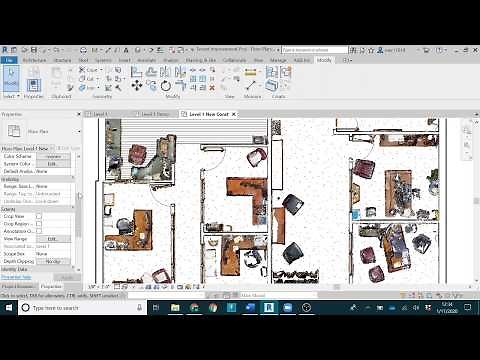Select the Modify arrow tool
The height and width of the screenshot is (360, 480).
(11, 78)
